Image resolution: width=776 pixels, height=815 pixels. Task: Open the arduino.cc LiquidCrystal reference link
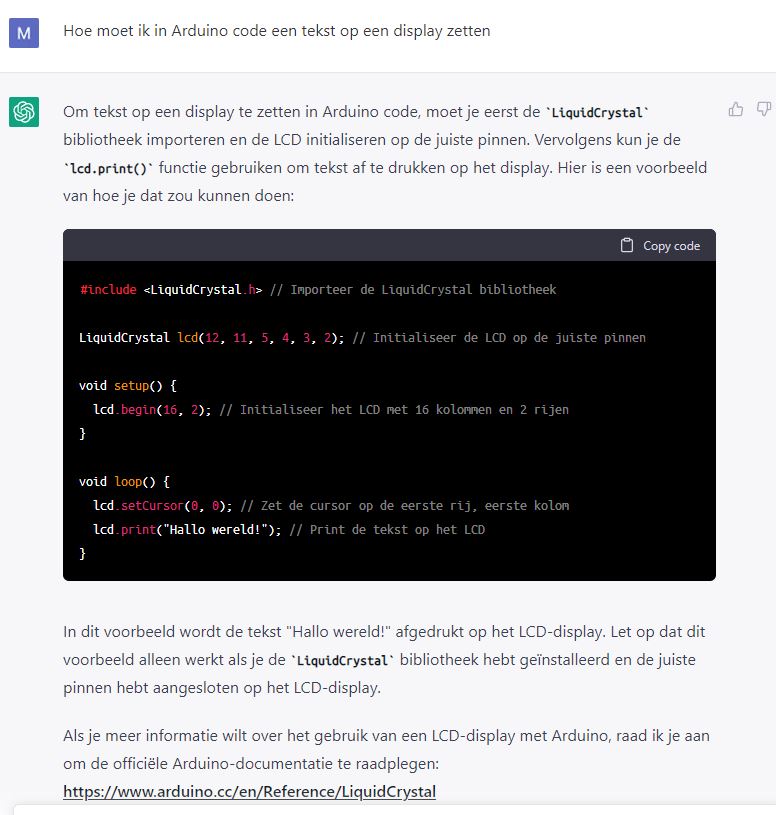(249, 792)
